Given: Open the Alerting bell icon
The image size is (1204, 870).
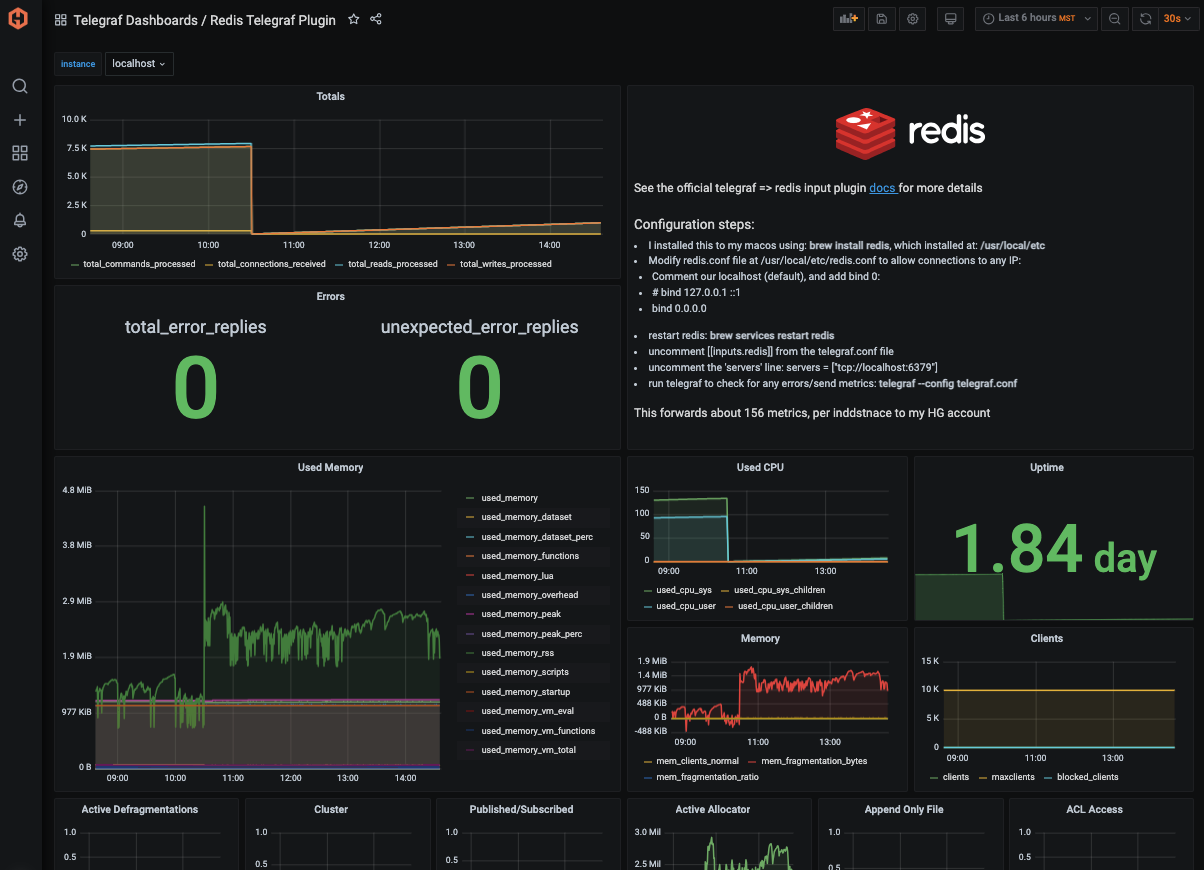Looking at the screenshot, I should coord(19,220).
